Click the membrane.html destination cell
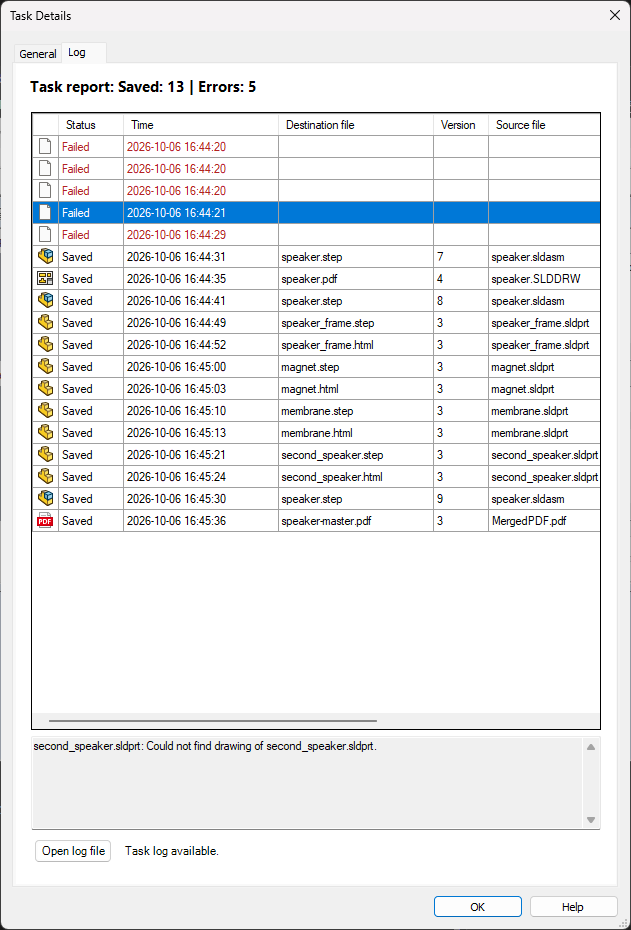This screenshot has height=930, width=631. (356, 432)
